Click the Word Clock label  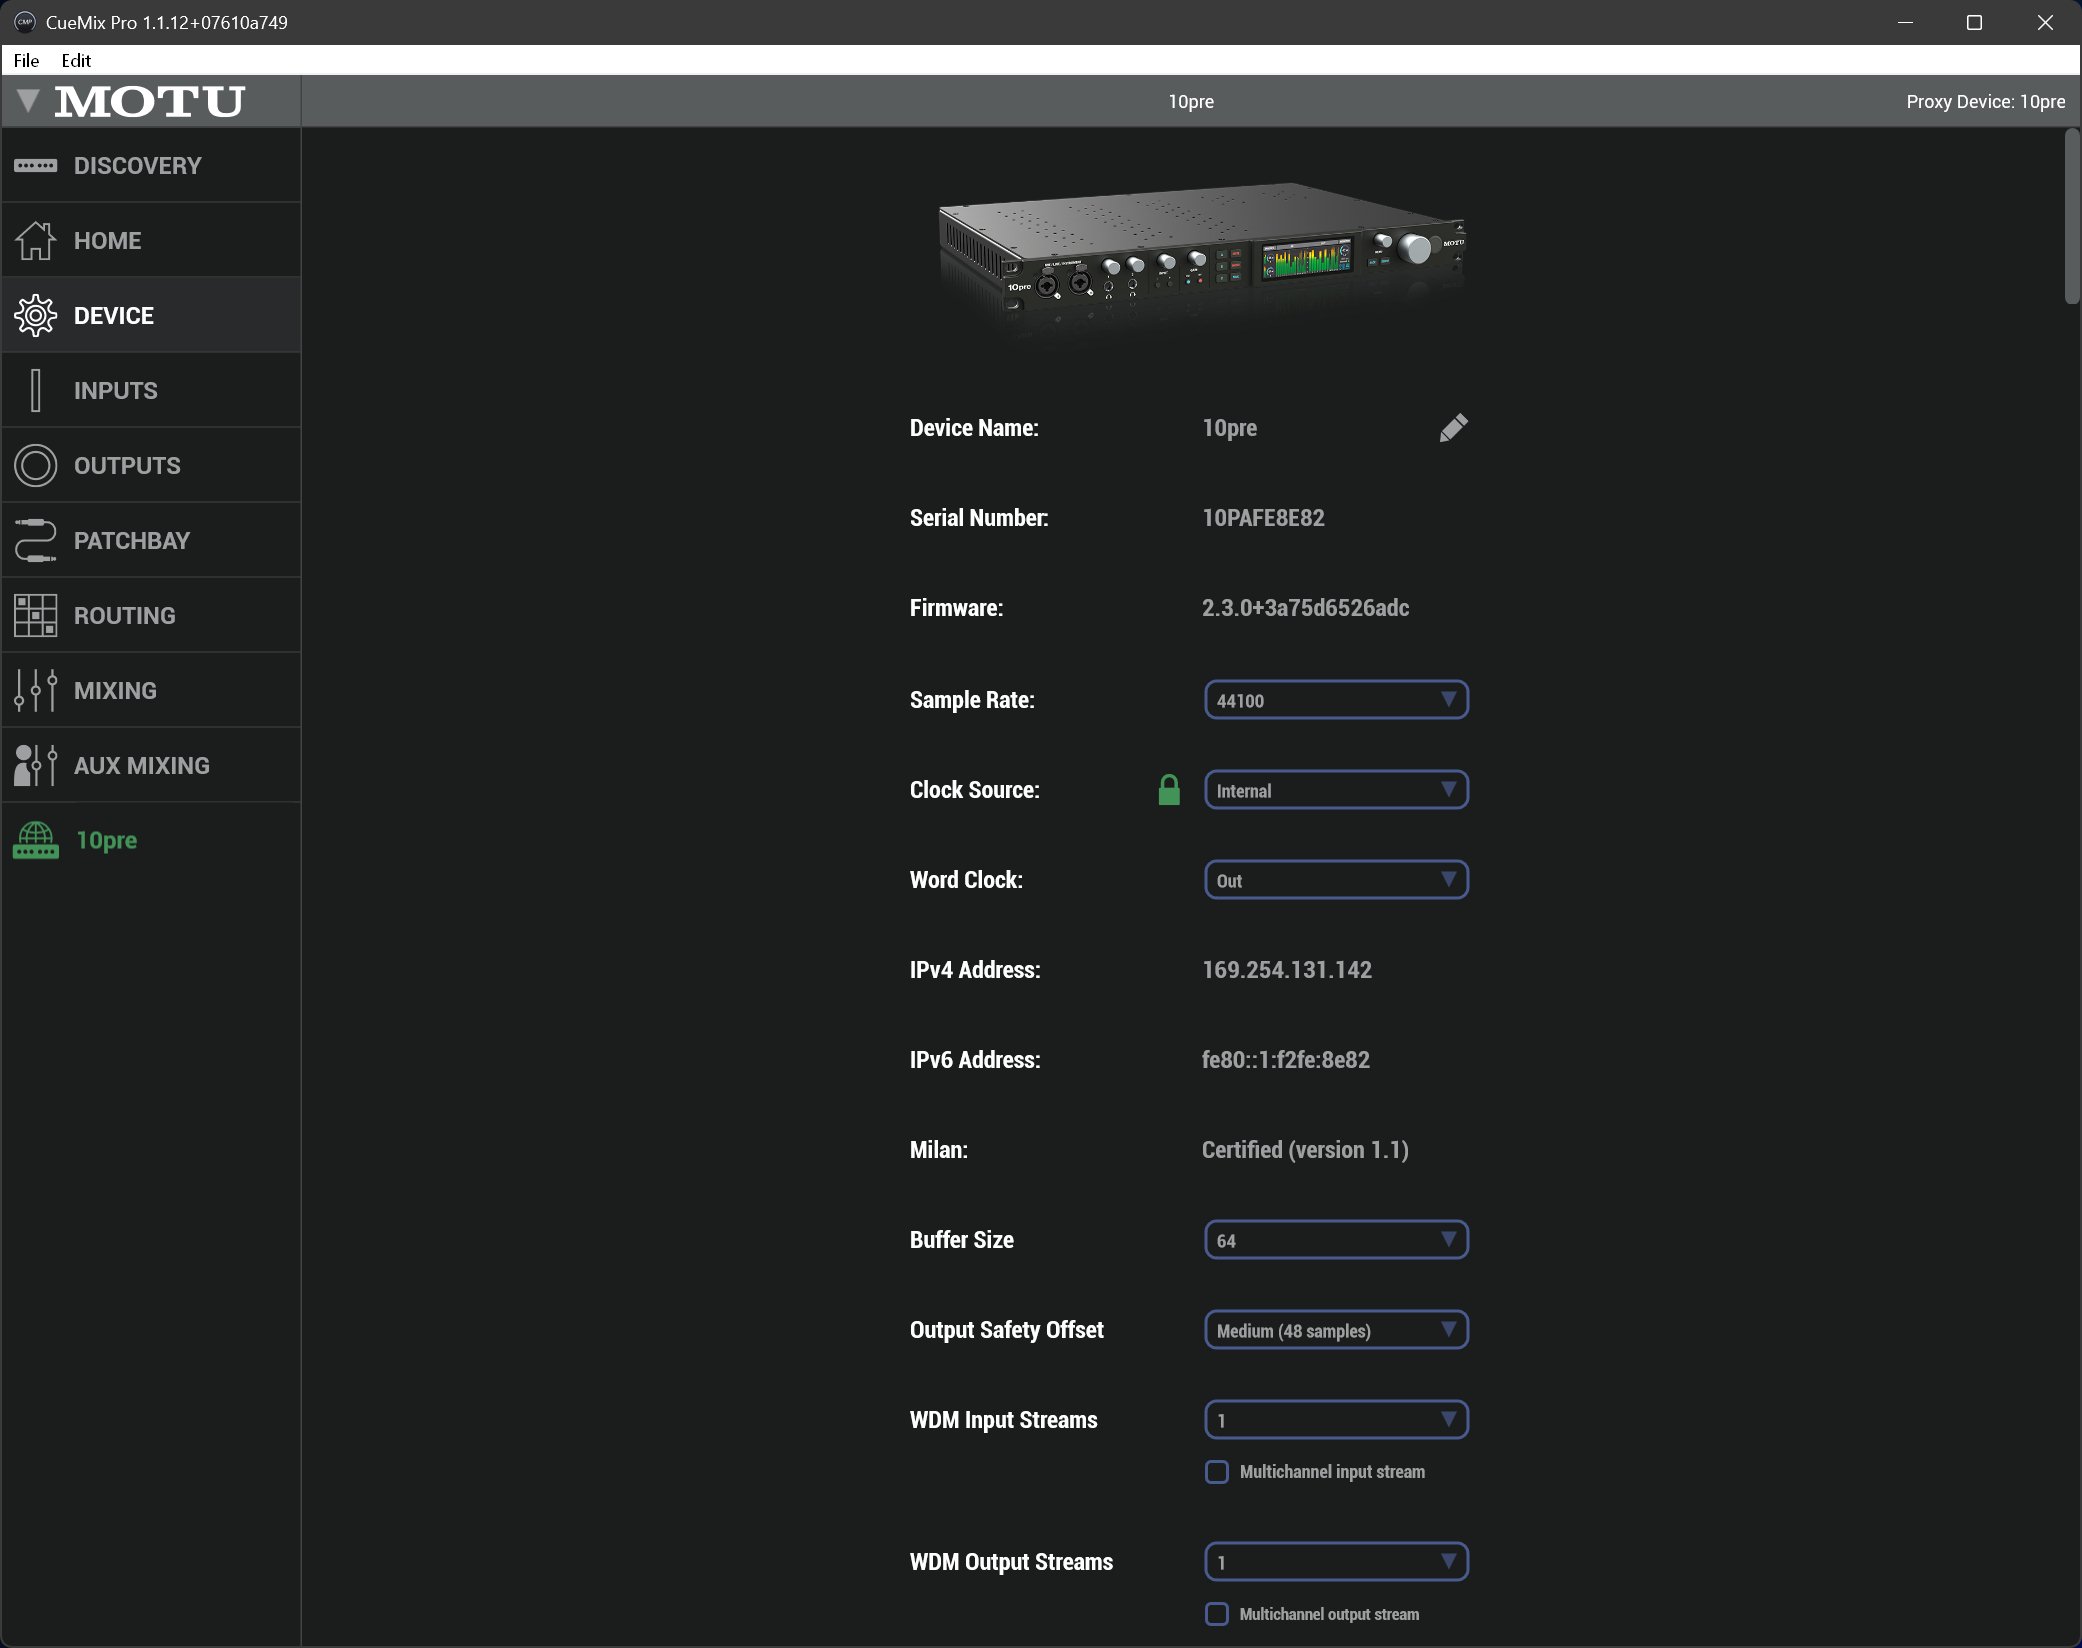(966, 880)
